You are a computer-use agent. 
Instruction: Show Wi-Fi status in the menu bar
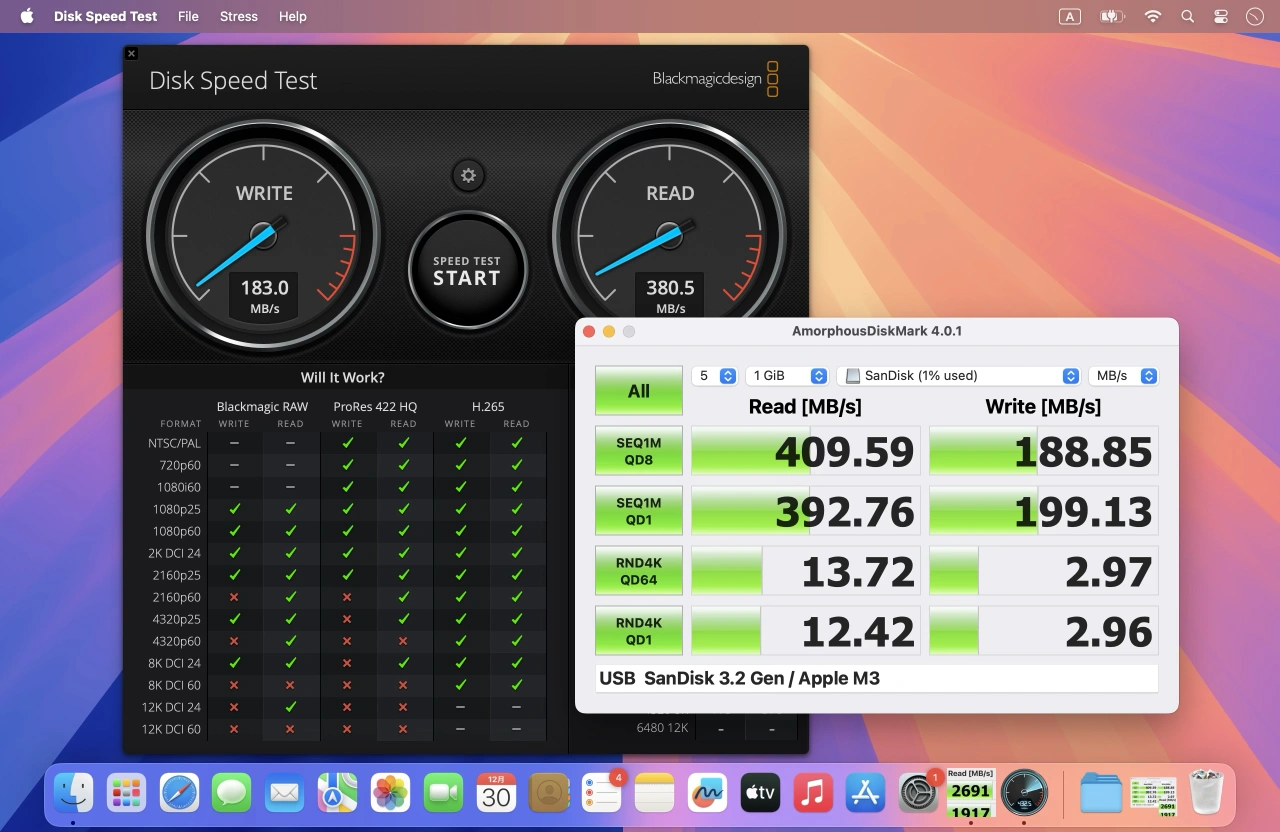[1152, 16]
